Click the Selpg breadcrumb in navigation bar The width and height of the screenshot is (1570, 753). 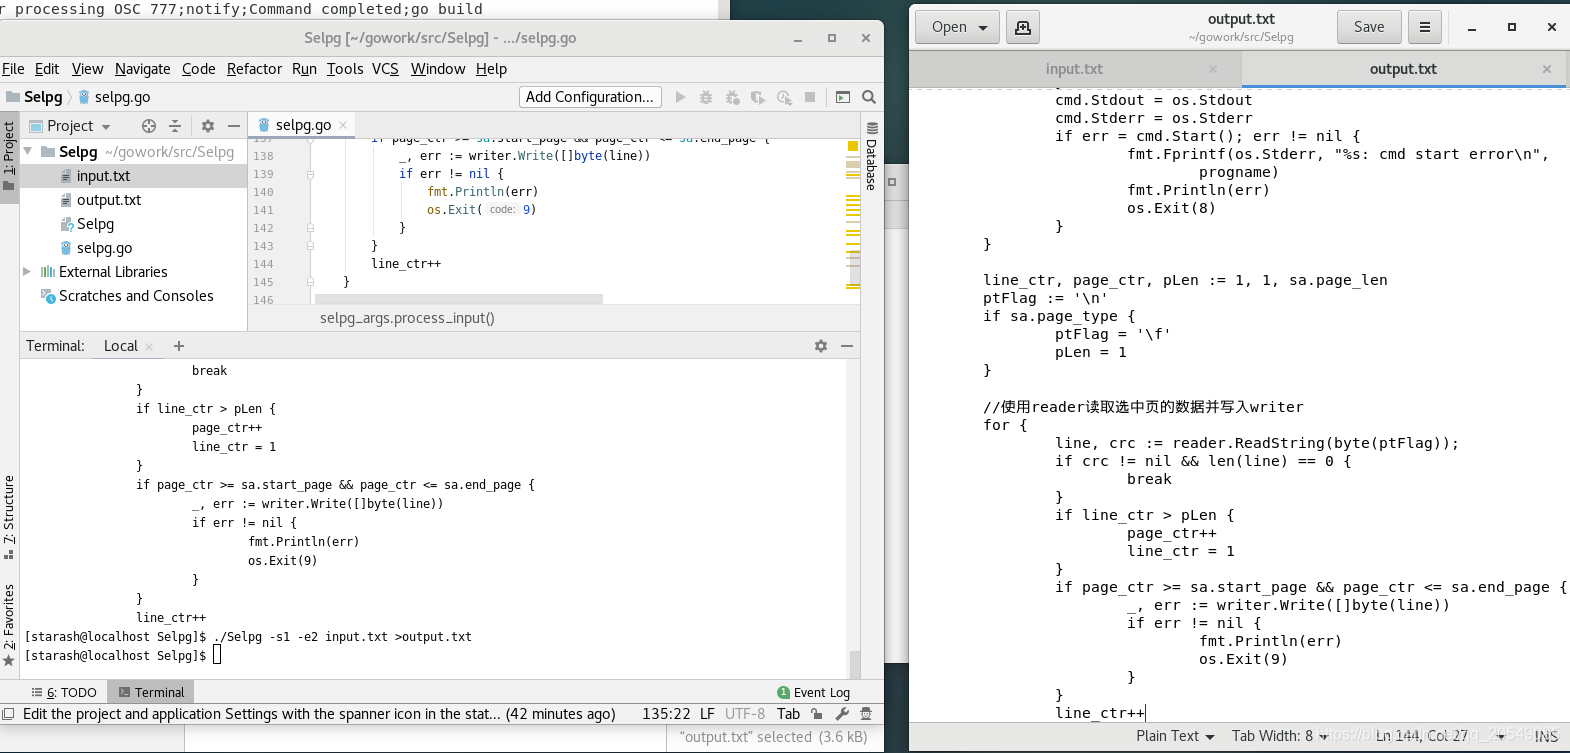pyautogui.click(x=34, y=97)
